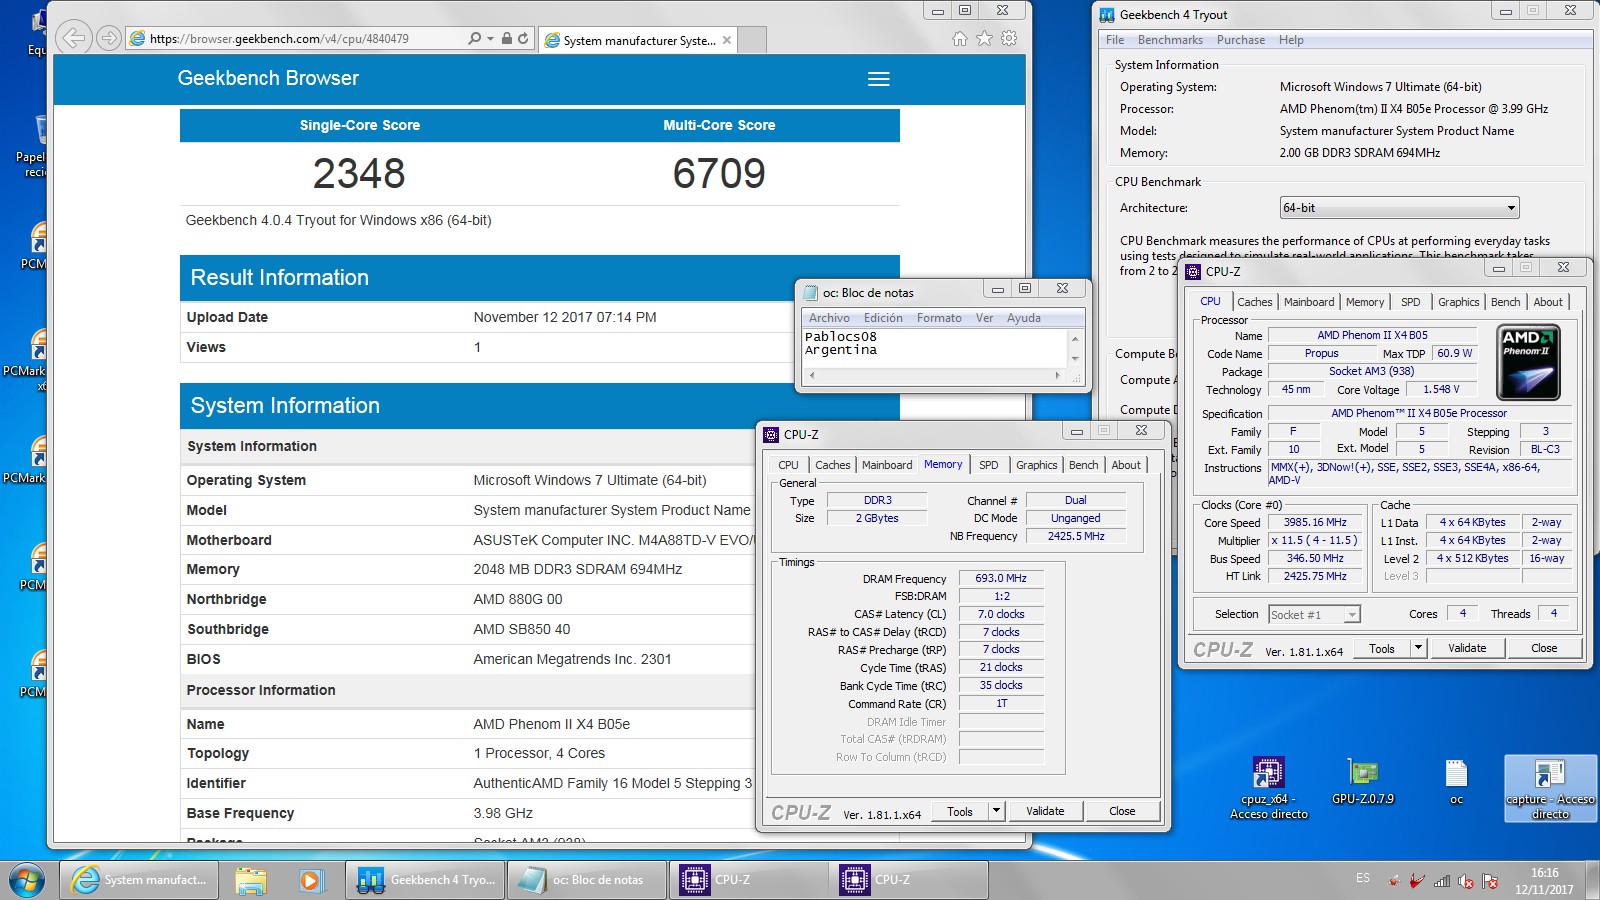1600x900 pixels.
Task: Click Close in CPU-Z Memory window
Action: (1122, 811)
